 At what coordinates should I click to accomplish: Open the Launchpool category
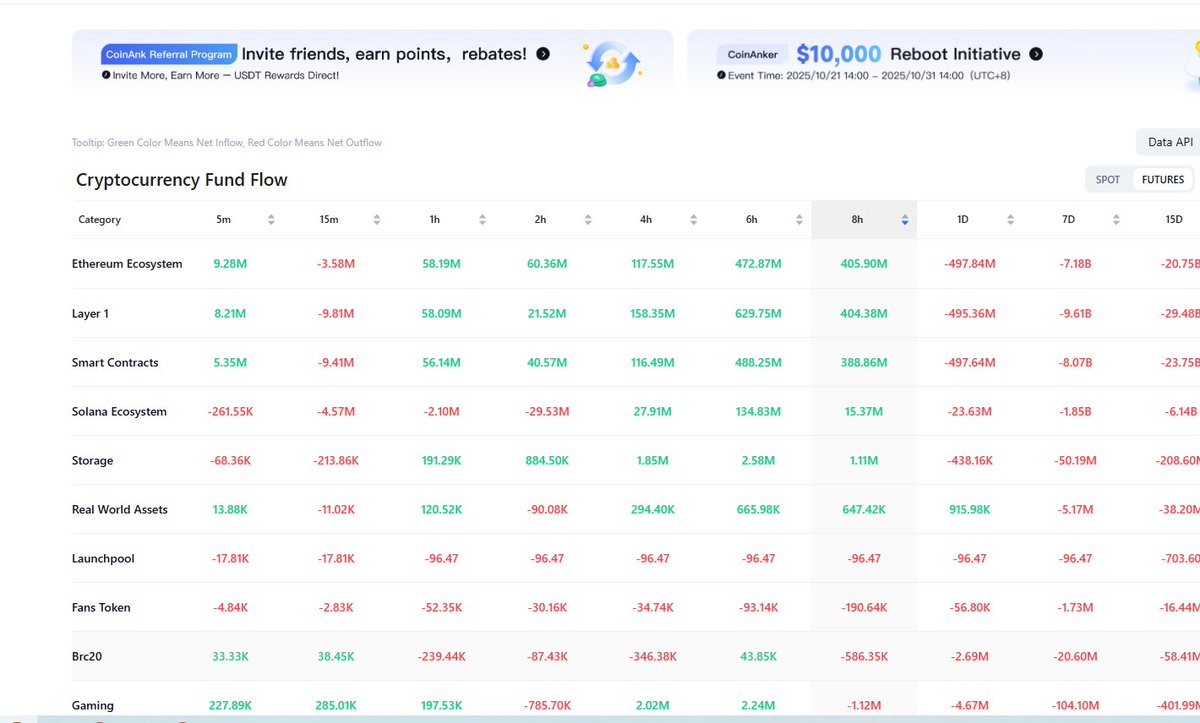click(x=103, y=559)
